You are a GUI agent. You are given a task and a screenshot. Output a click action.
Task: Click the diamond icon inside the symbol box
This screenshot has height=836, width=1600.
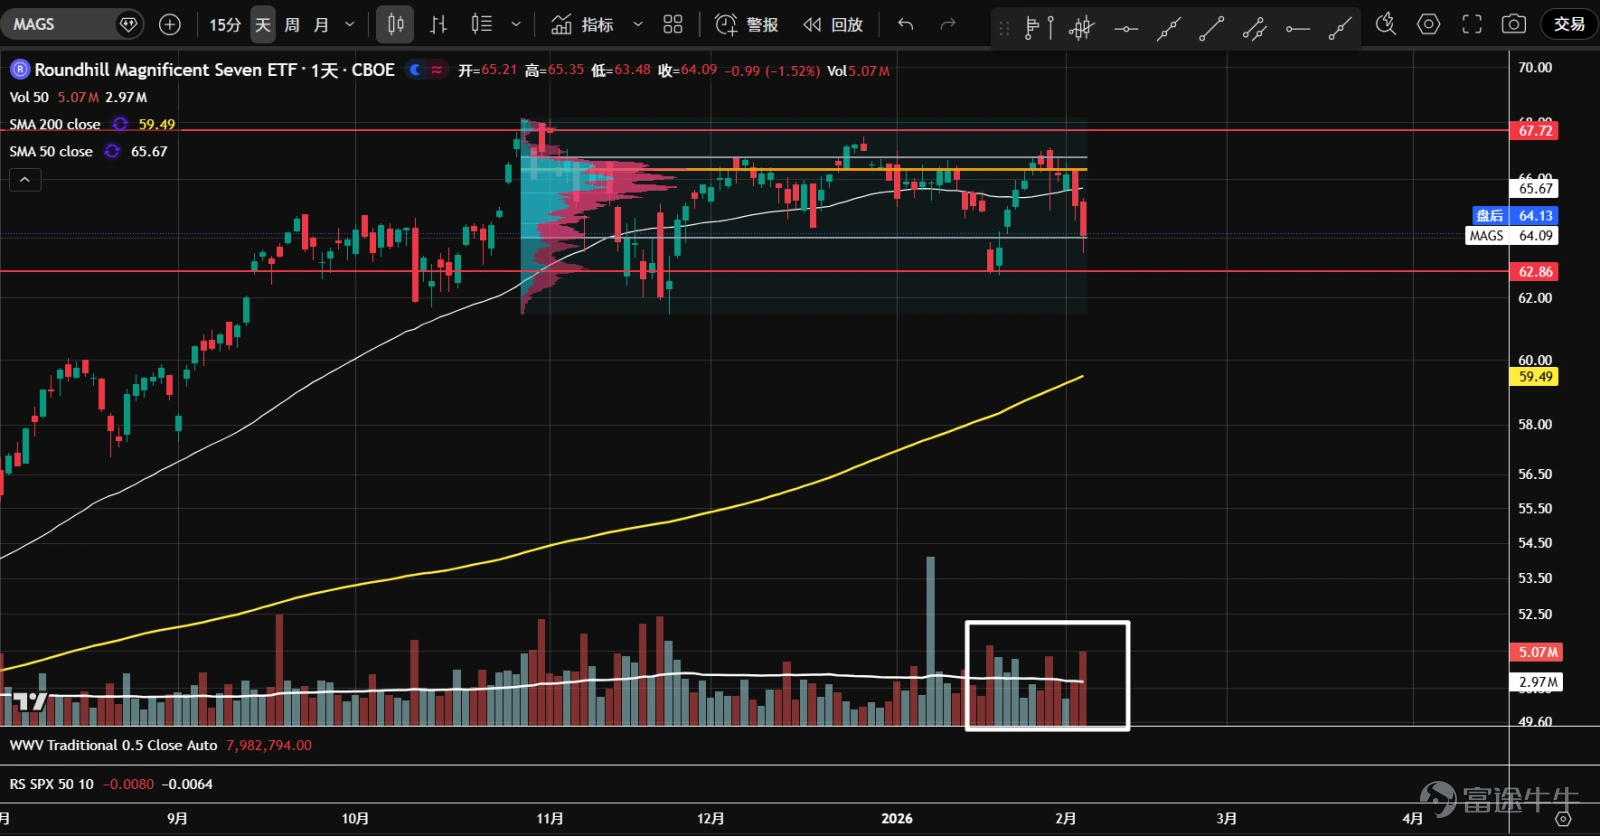[x=128, y=24]
